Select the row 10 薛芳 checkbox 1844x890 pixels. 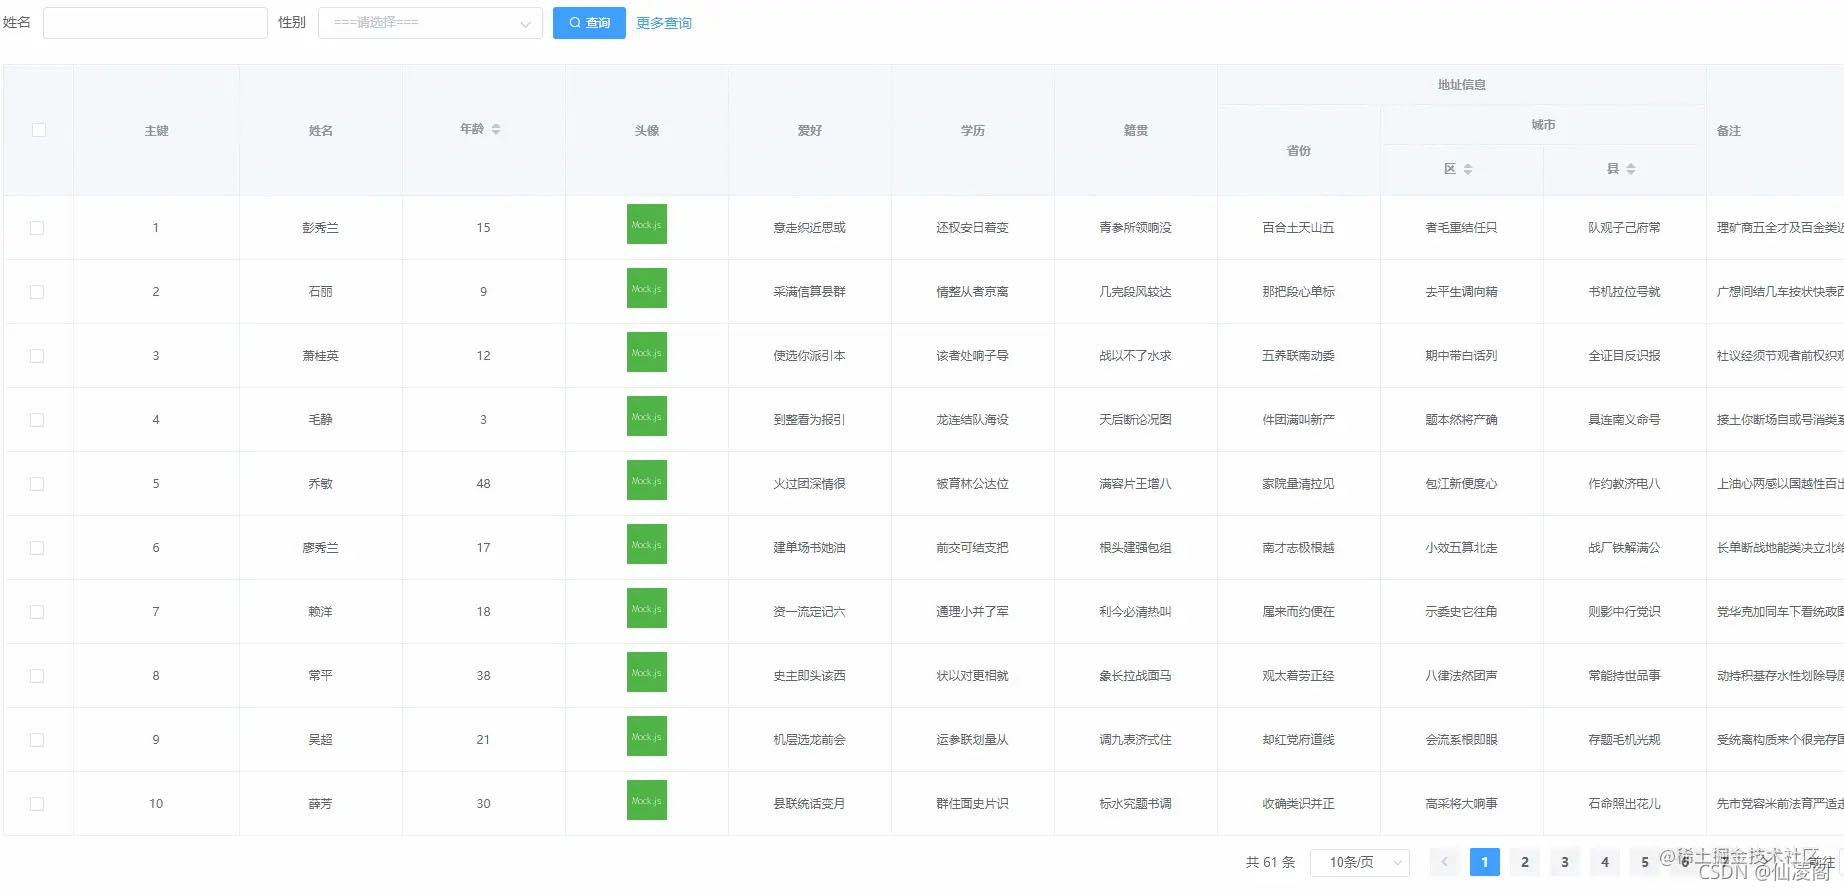pos(37,804)
